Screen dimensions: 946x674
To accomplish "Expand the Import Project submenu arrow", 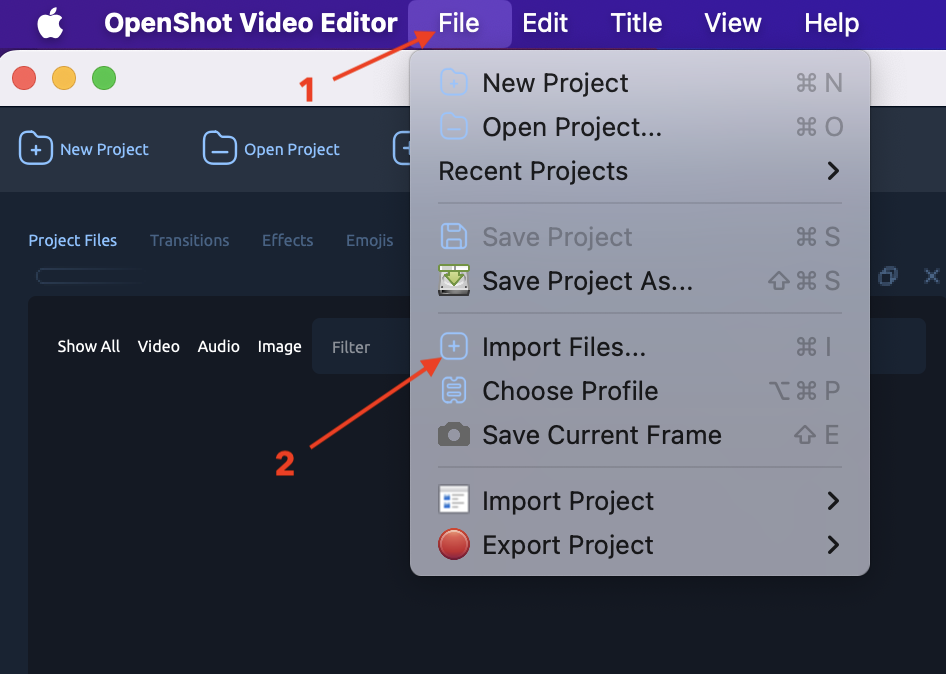I will pyautogui.click(x=833, y=500).
